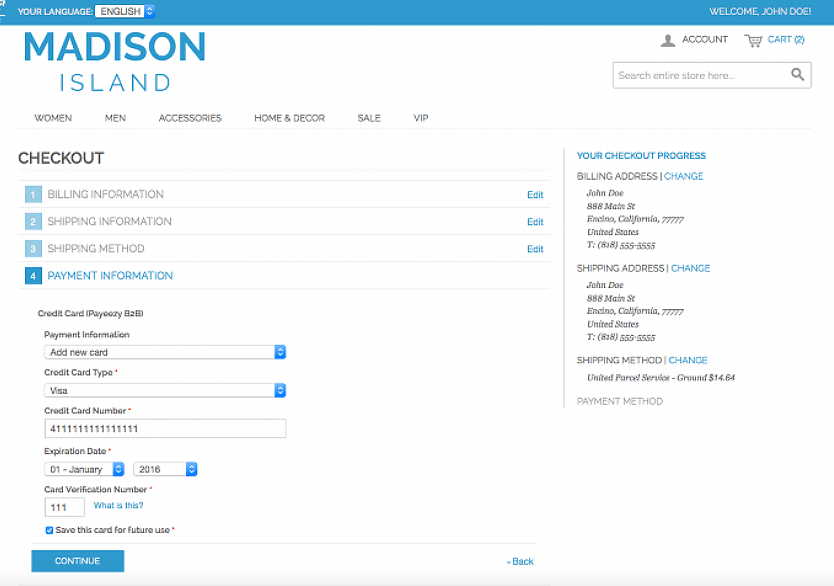Expand the Credit Card Type dropdown
Image resolution: width=834 pixels, height=586 pixels.
(x=165, y=391)
